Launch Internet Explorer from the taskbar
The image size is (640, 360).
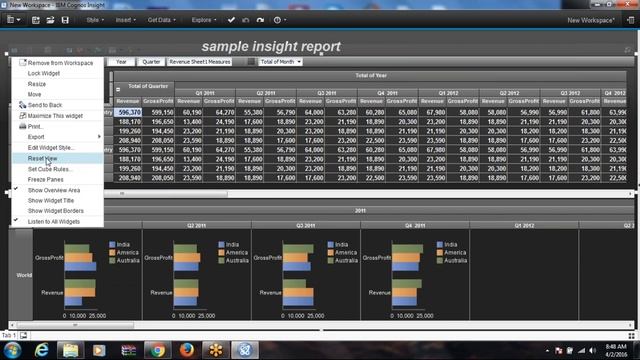[41, 351]
